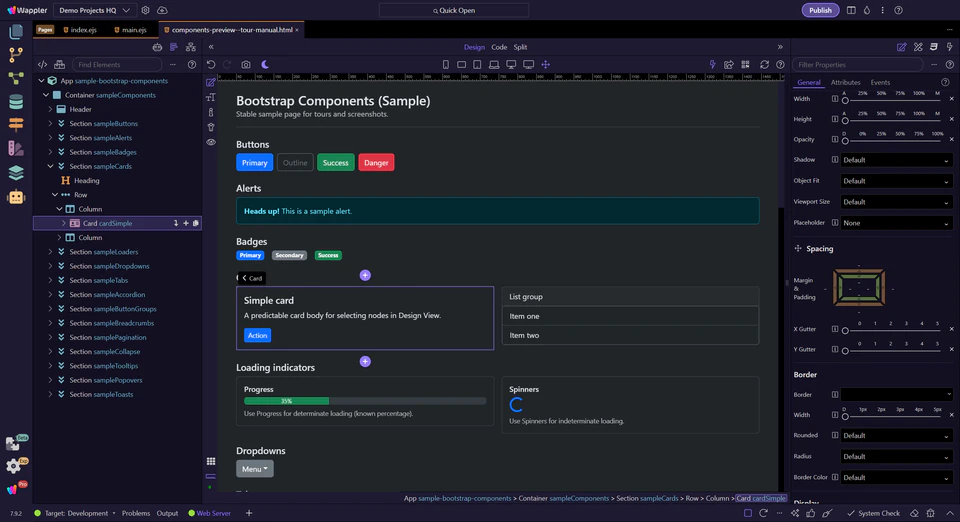Image resolution: width=960 pixels, height=522 pixels.
Task: Adjust the X Gutter slider handle
Action: click(x=845, y=331)
